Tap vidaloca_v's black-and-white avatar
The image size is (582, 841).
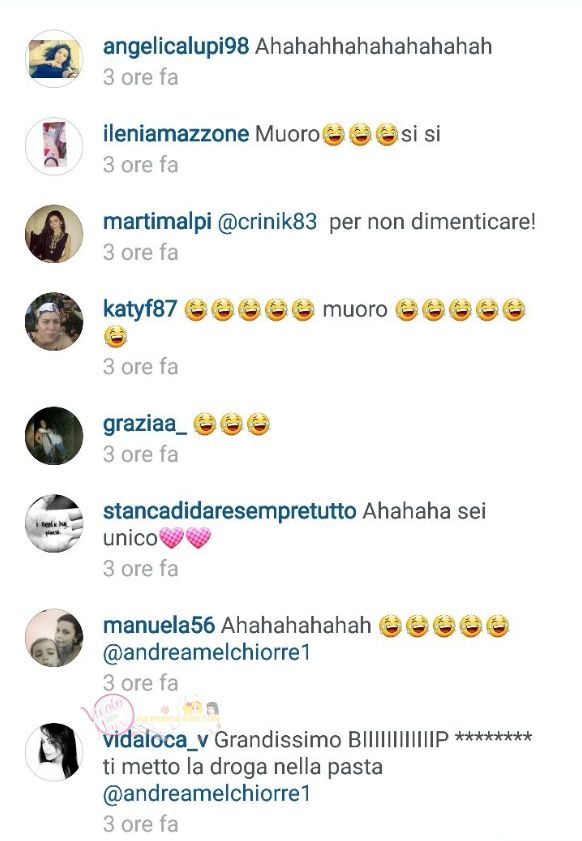[x=54, y=752]
